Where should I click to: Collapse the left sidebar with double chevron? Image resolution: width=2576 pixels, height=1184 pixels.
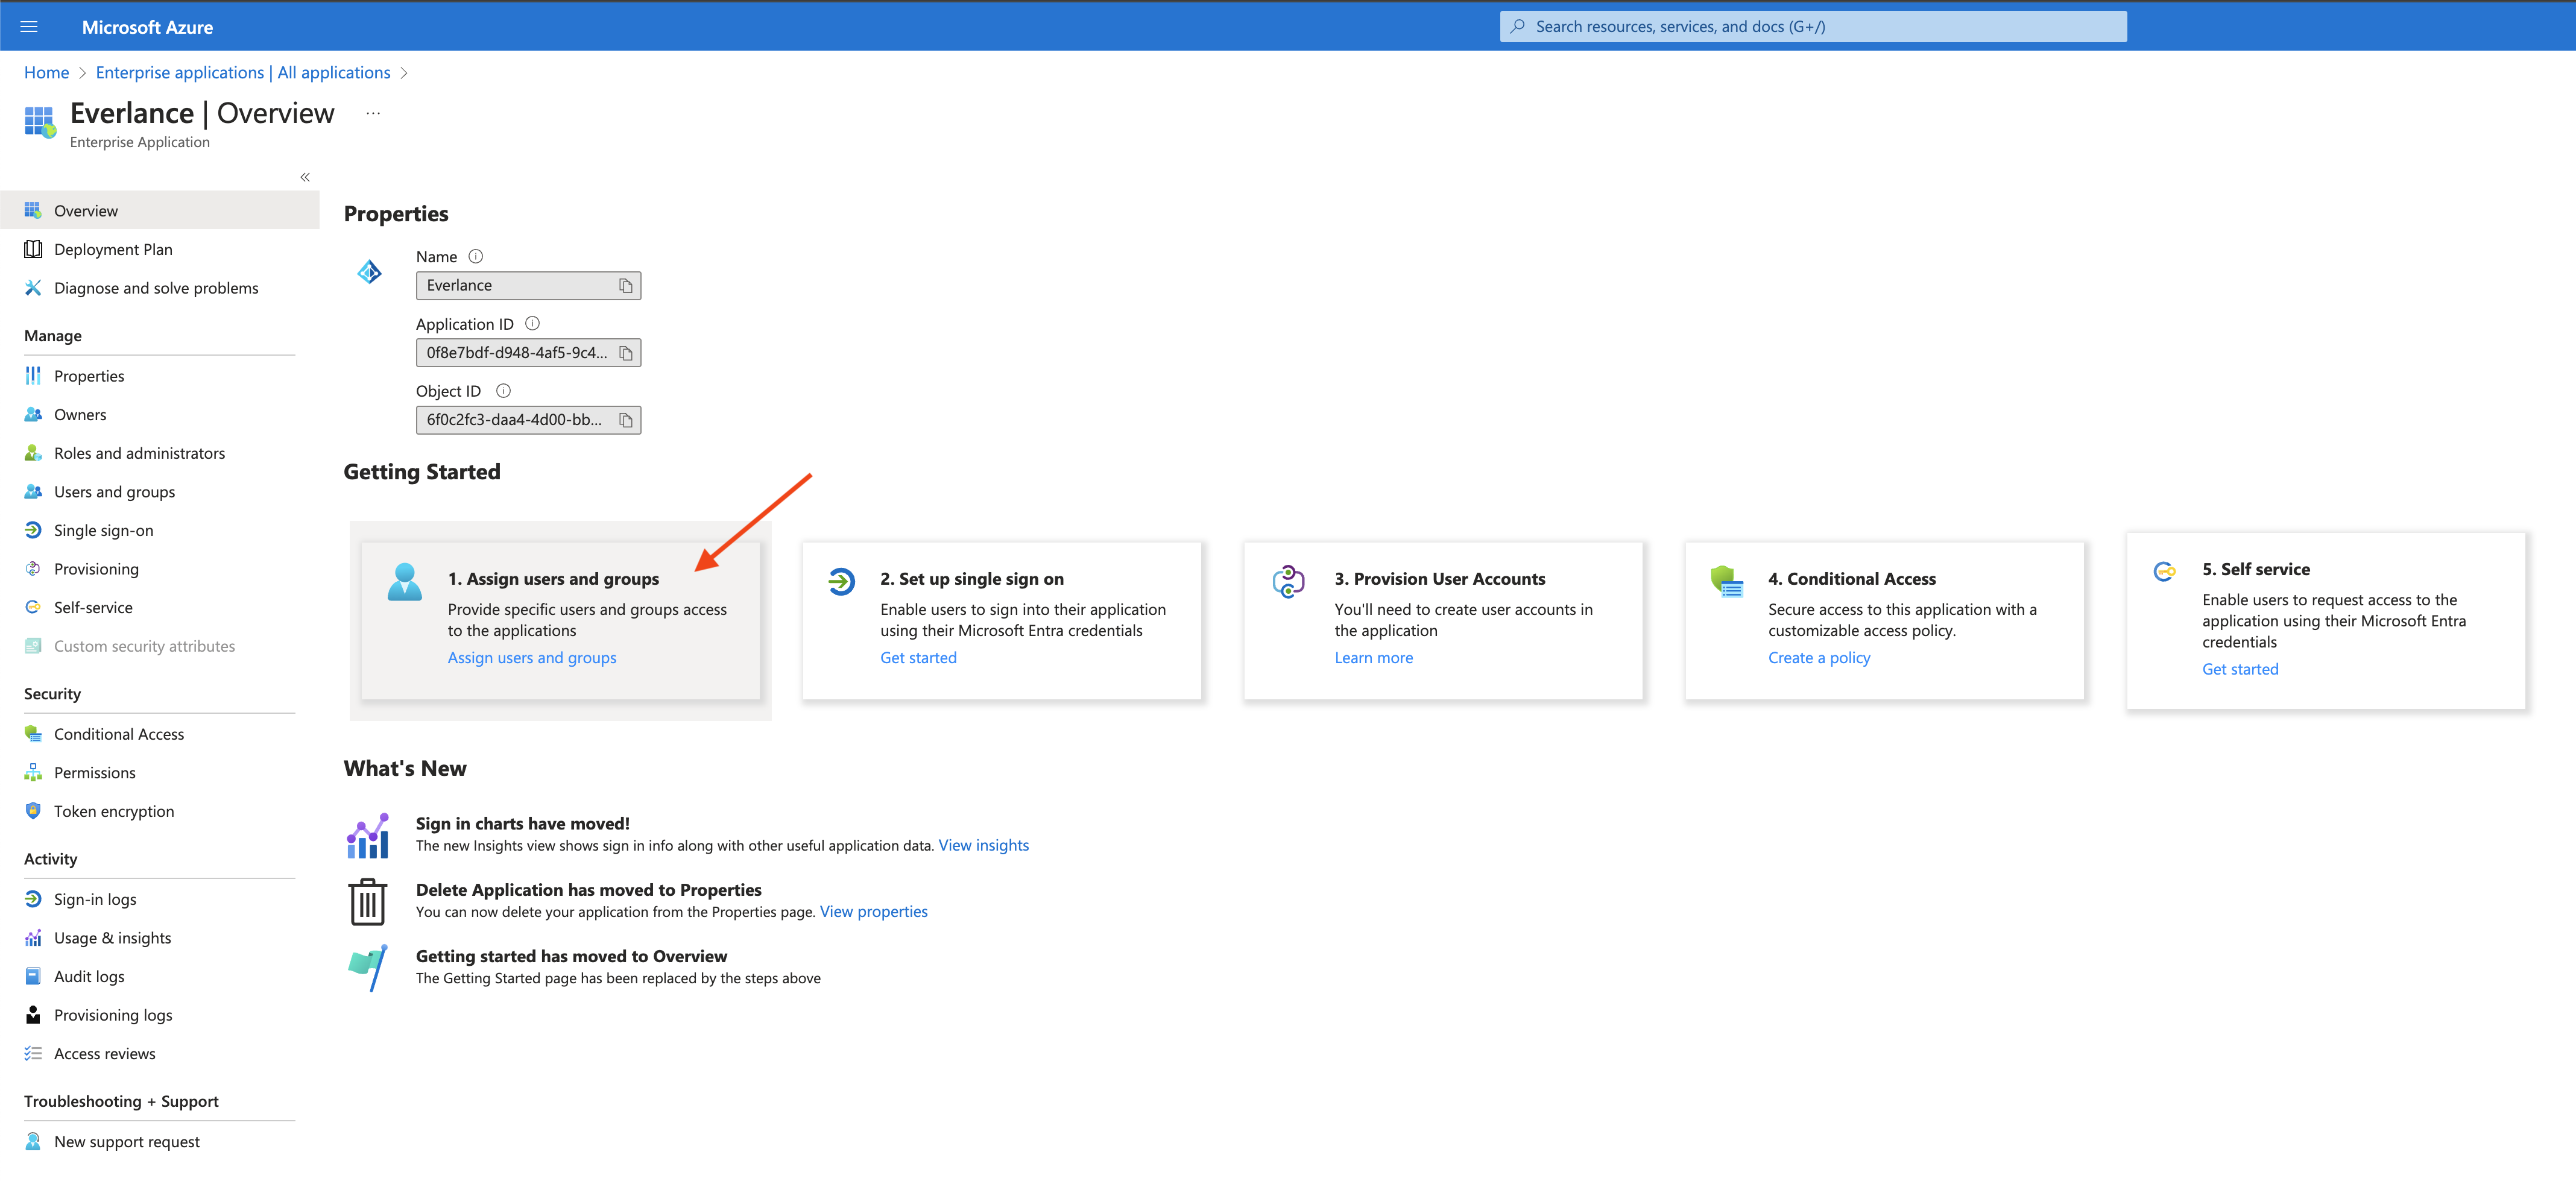(x=305, y=177)
